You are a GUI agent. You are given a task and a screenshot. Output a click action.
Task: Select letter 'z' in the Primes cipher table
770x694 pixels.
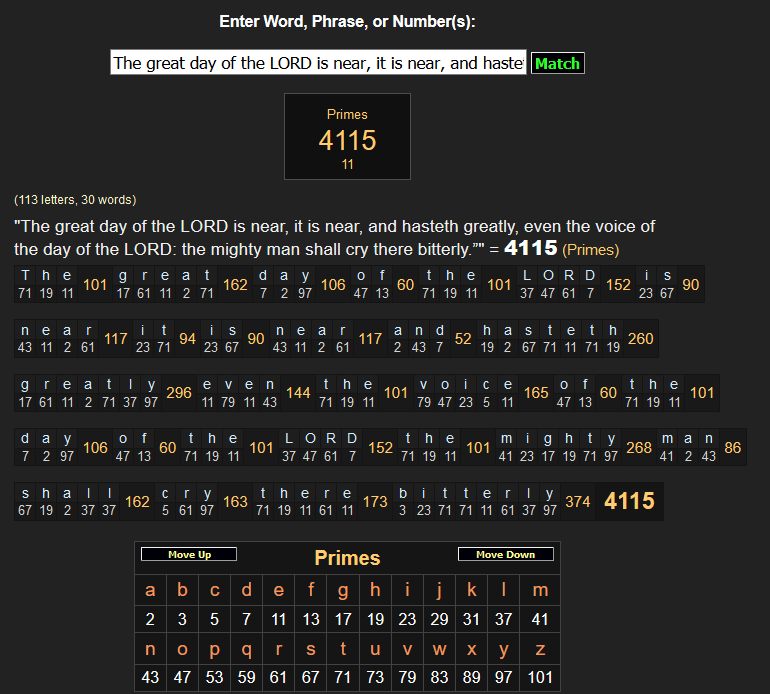pos(540,648)
